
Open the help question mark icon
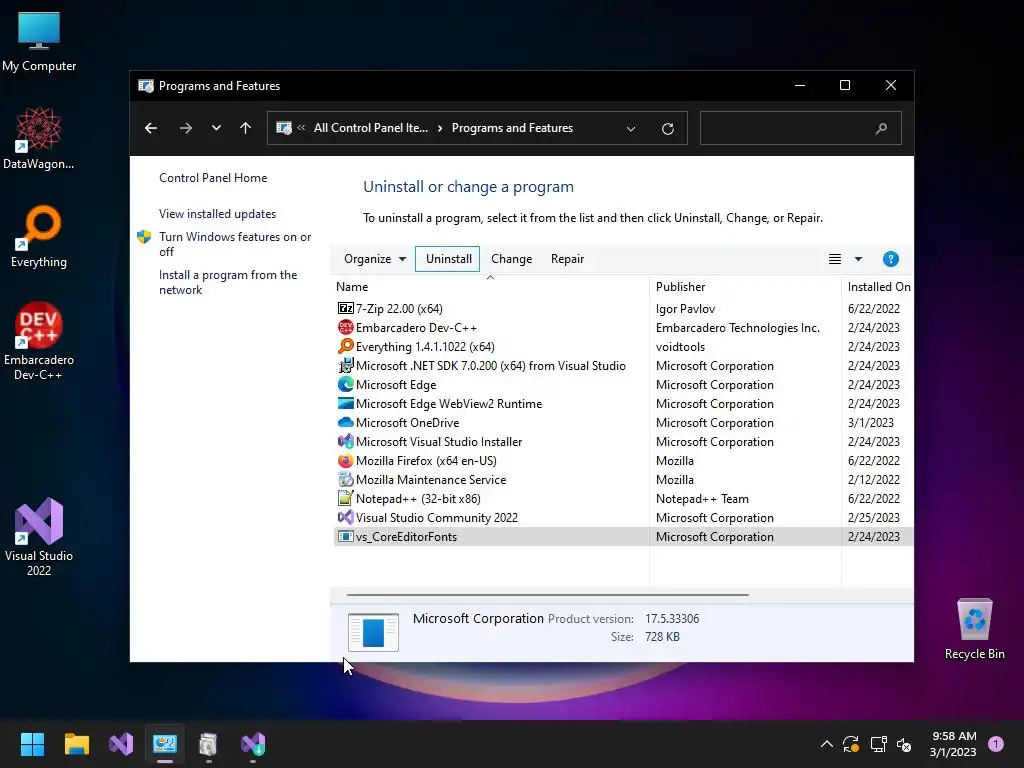pos(890,259)
